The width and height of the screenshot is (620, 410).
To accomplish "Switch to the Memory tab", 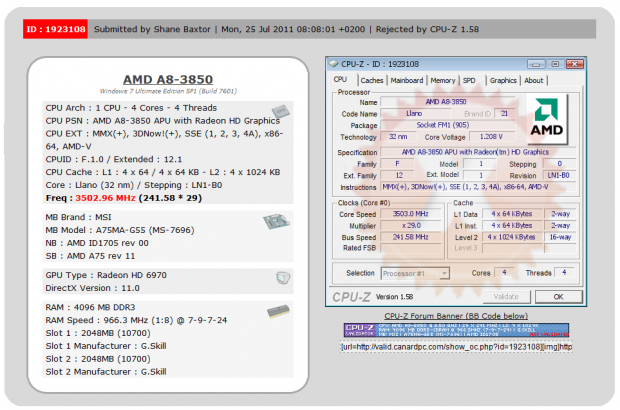I will point(443,80).
